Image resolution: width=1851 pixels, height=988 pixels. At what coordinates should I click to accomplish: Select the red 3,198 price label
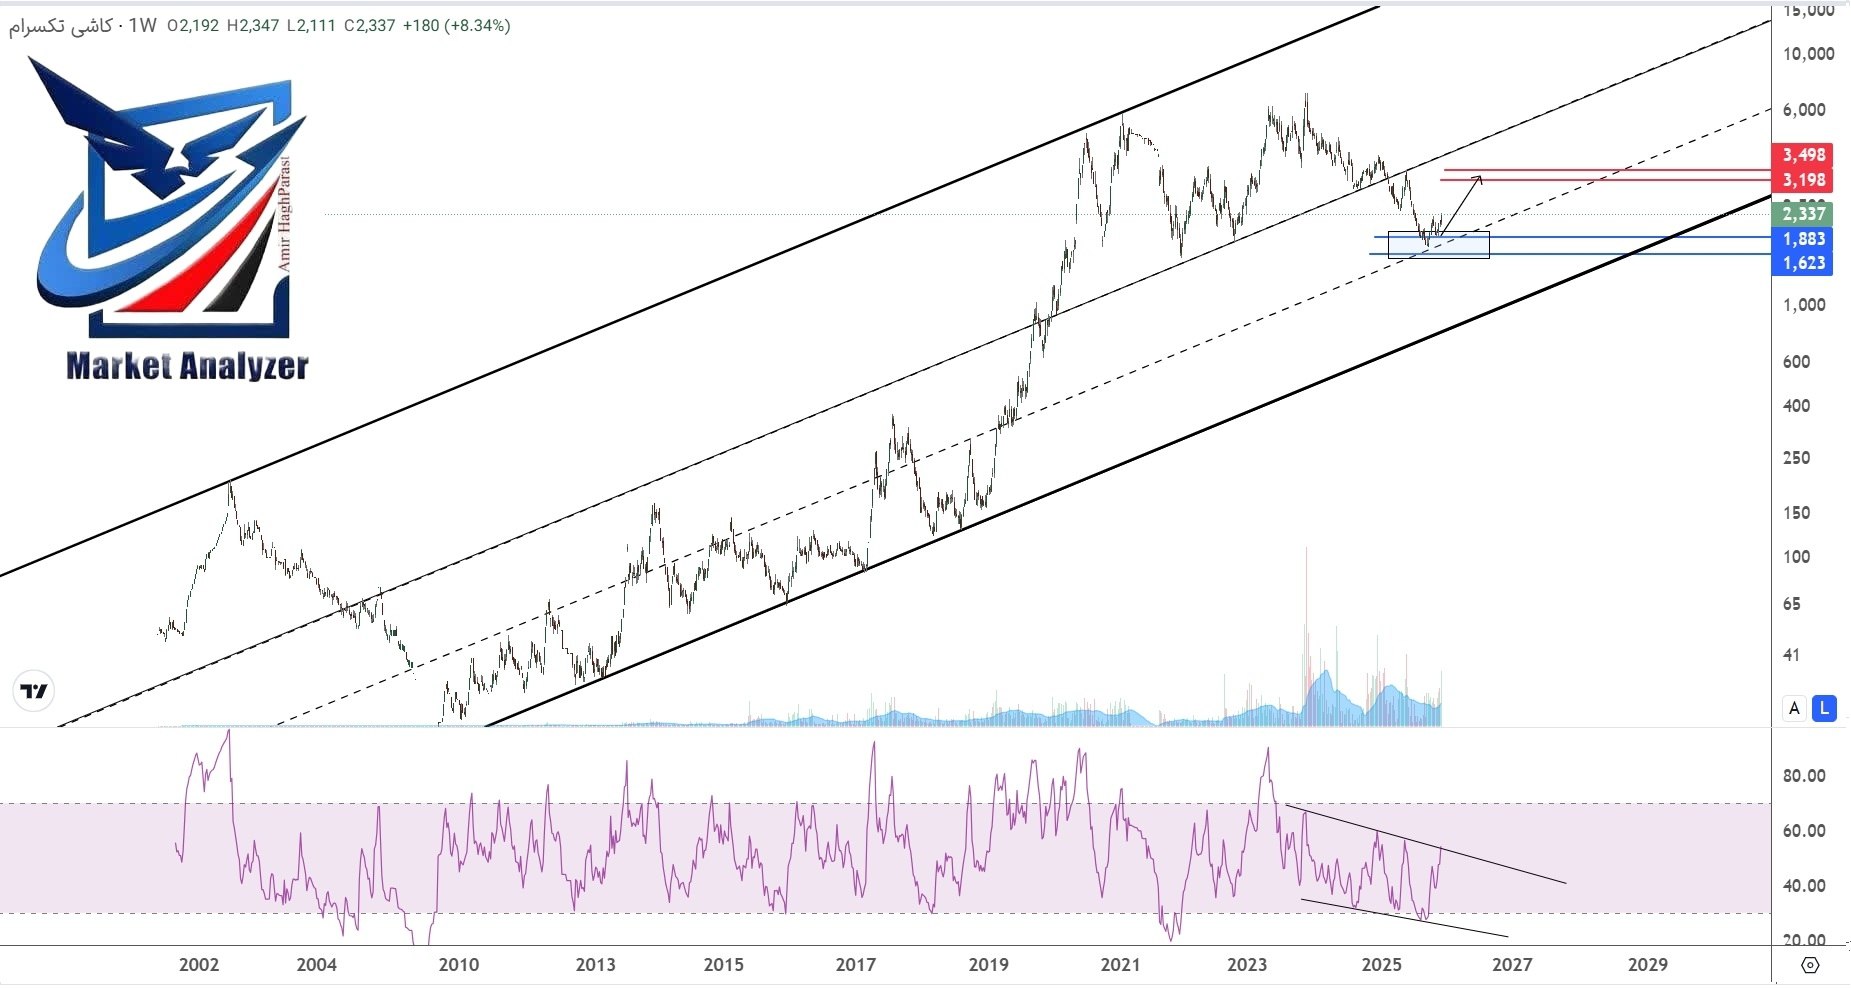point(1804,180)
